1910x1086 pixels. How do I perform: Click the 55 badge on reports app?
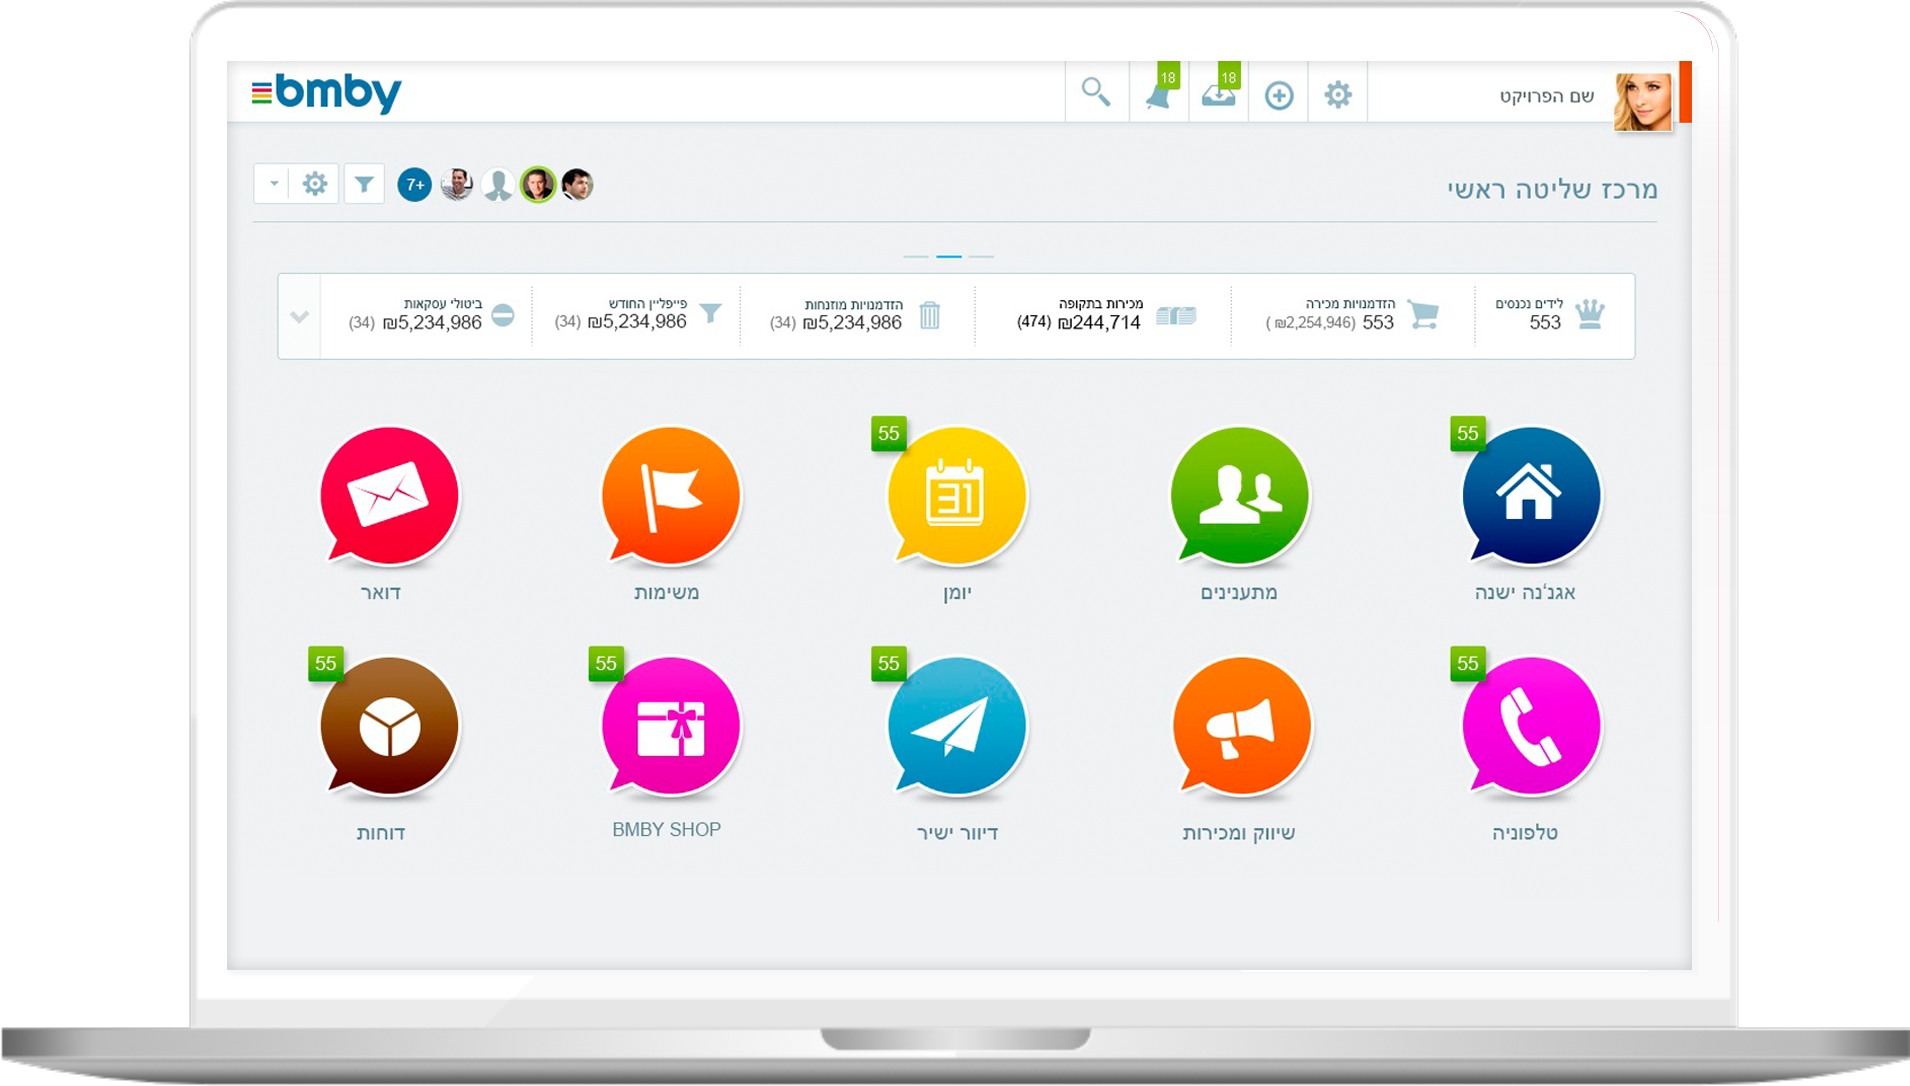point(326,664)
